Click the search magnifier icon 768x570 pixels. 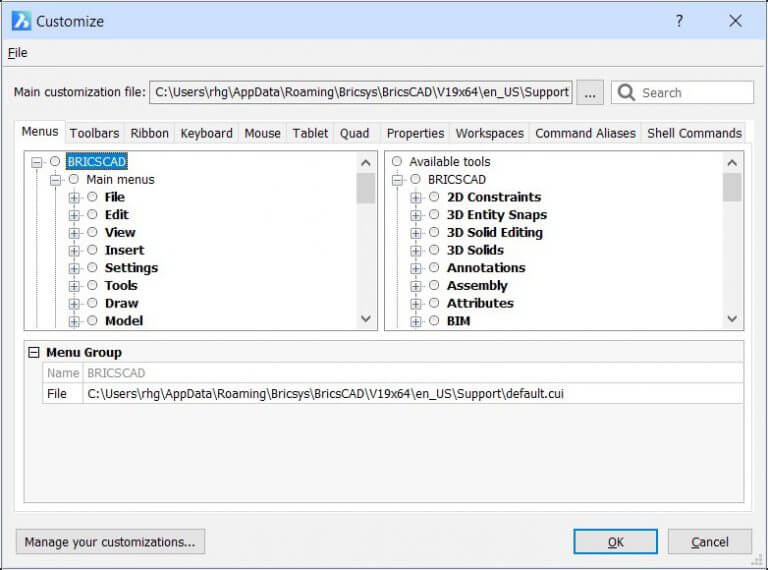[x=626, y=92]
